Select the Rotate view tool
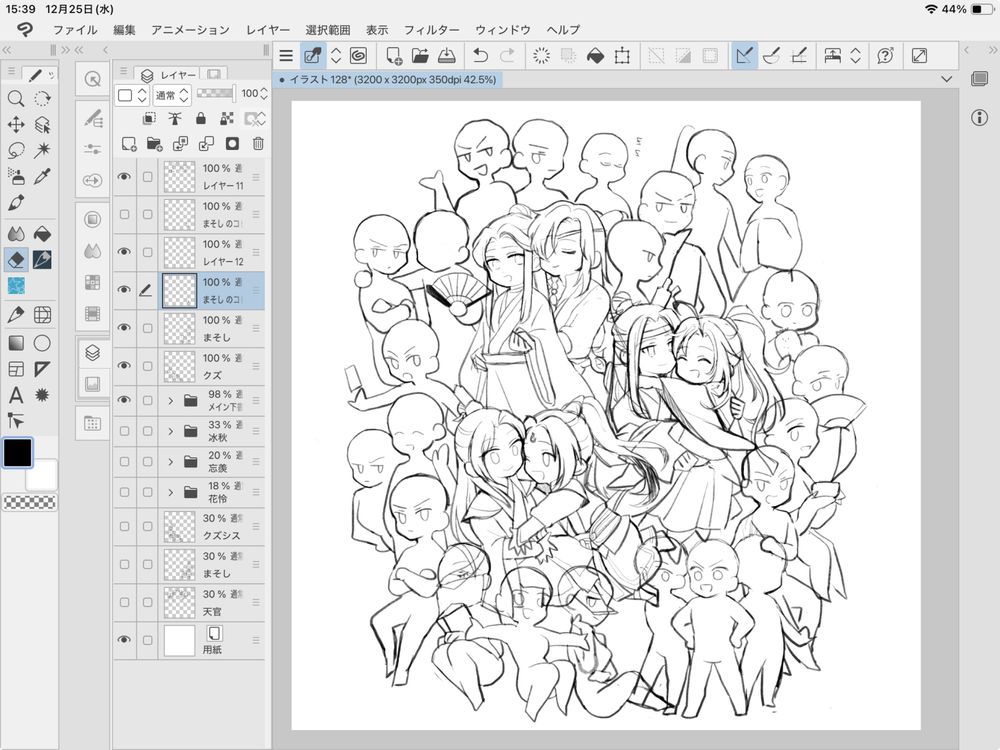This screenshot has height=750, width=1000. click(x=42, y=98)
